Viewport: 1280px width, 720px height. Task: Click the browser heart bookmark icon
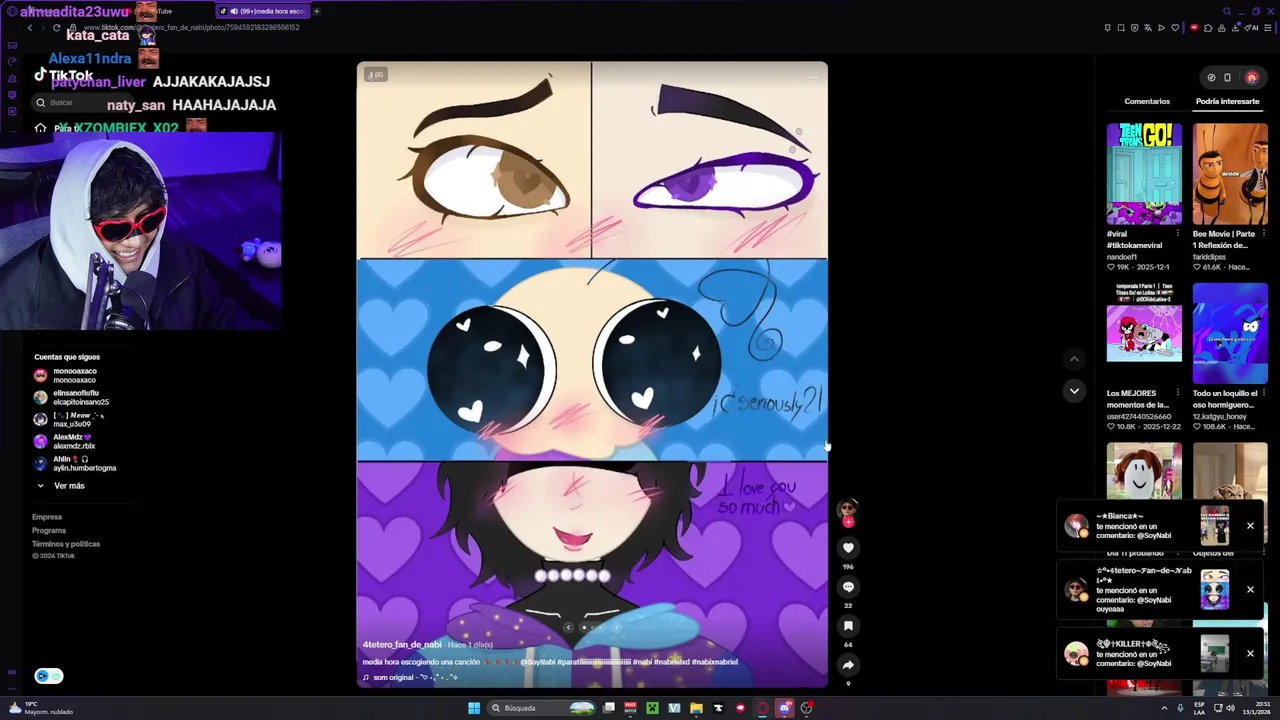pyautogui.click(x=1175, y=28)
